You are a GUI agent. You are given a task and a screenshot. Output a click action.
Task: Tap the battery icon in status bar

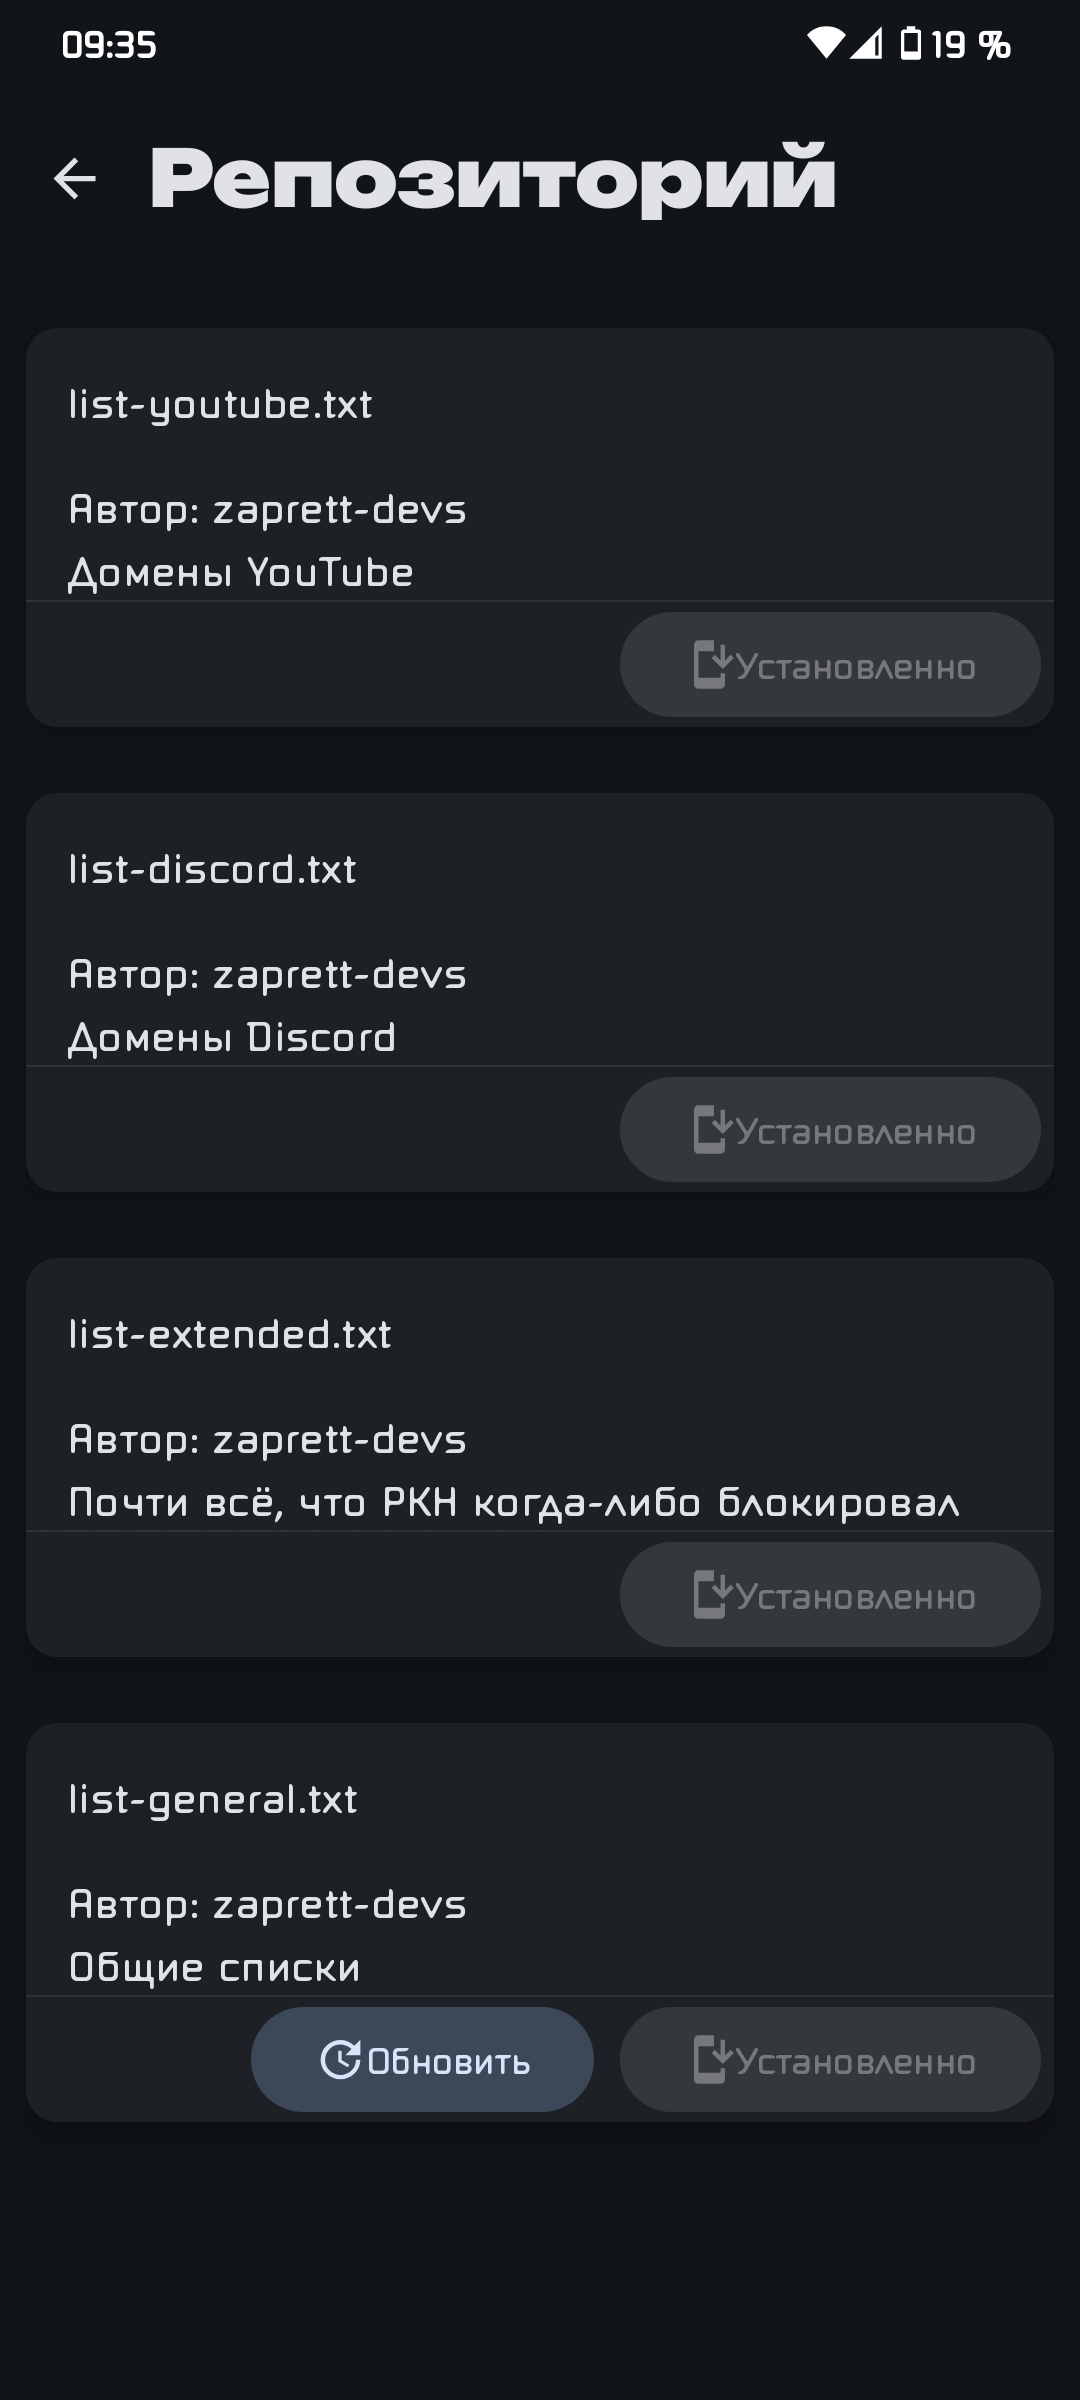tap(911, 43)
